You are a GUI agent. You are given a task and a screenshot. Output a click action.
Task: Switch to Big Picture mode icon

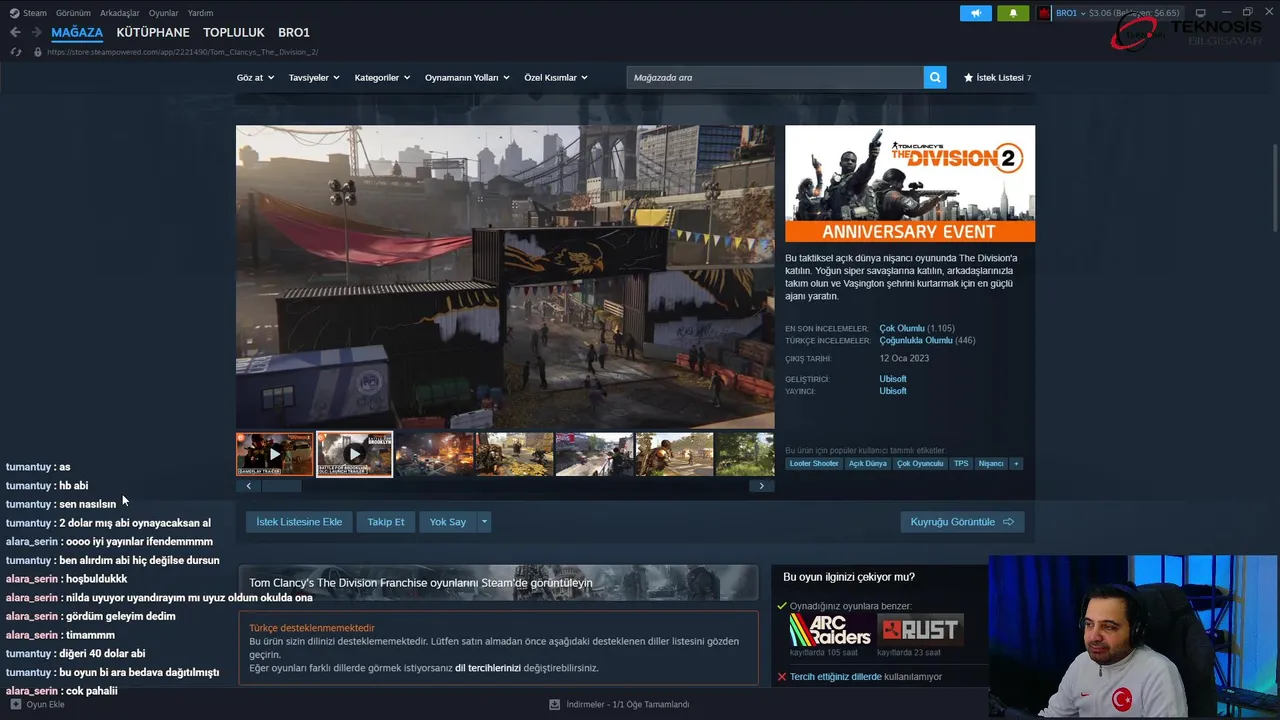(1200, 13)
